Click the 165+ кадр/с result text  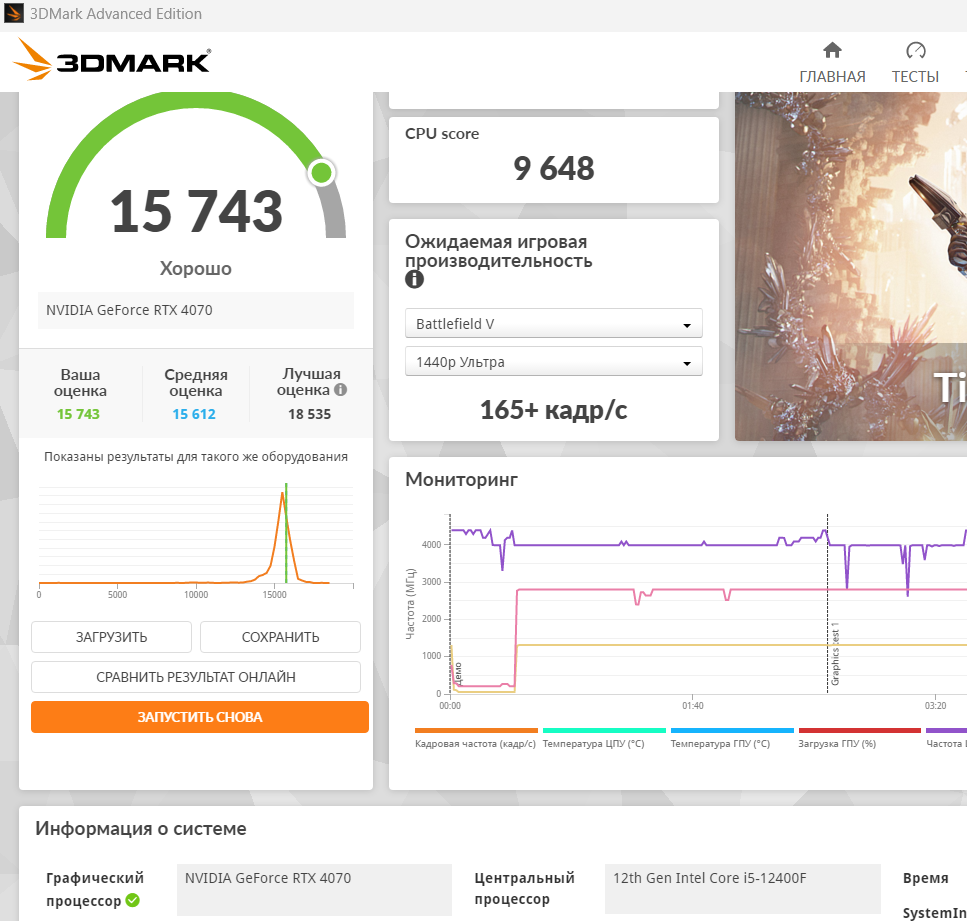coord(553,410)
